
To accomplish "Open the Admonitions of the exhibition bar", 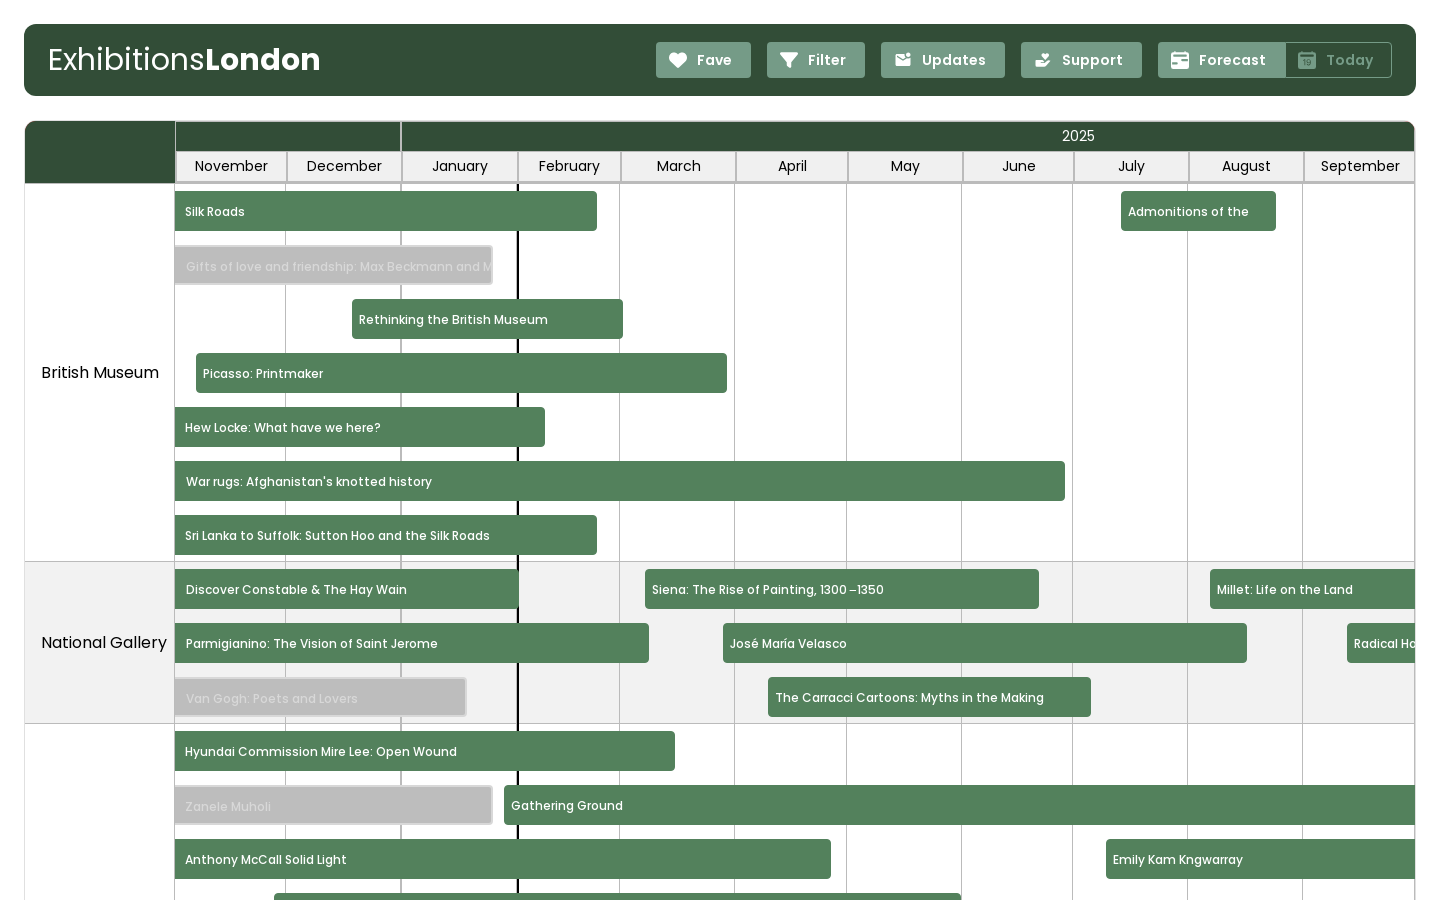I will 1198,211.
